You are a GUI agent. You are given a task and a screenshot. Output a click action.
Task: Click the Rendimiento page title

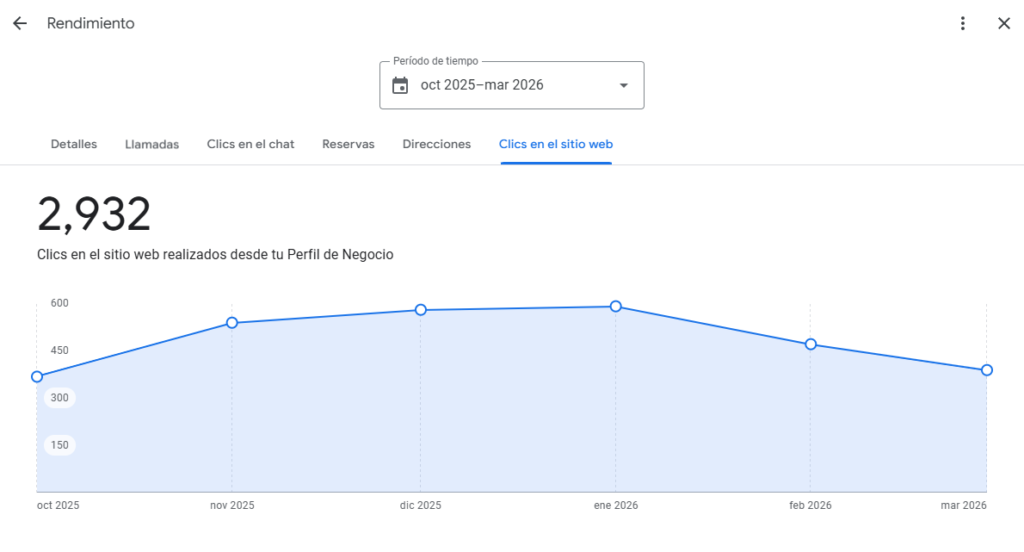click(x=91, y=24)
